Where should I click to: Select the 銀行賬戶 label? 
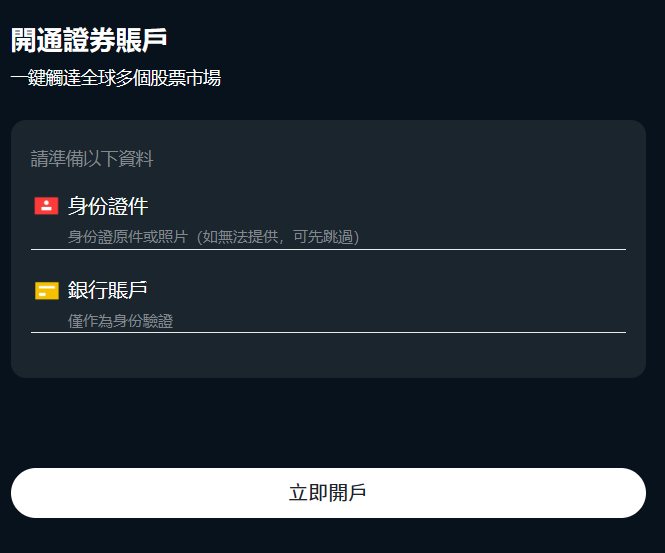click(x=108, y=290)
